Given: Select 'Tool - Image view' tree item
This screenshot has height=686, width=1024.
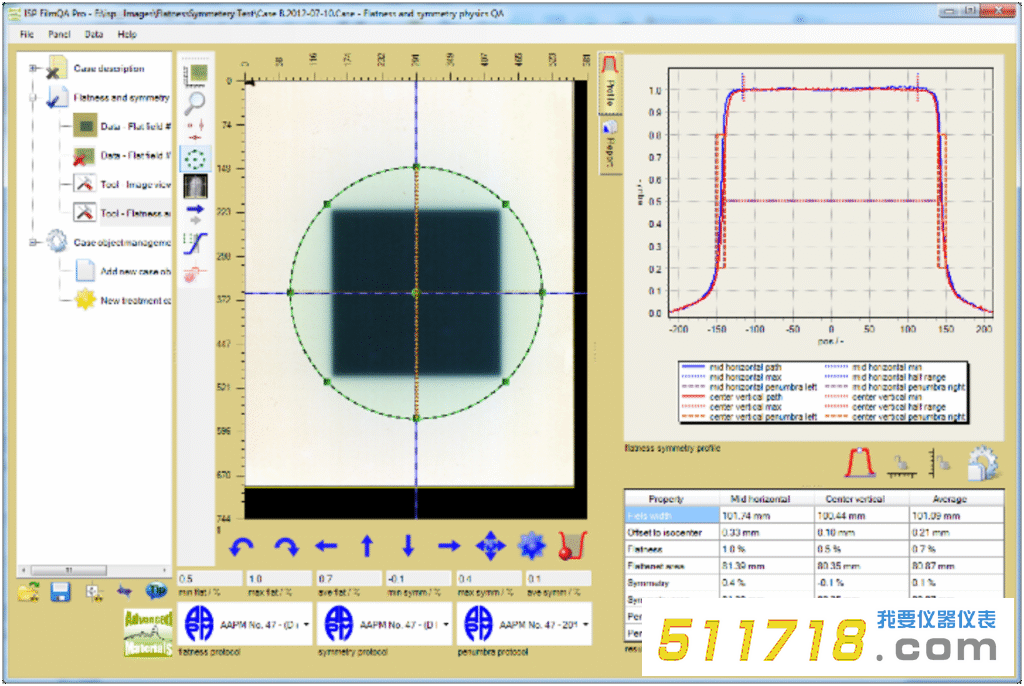Looking at the screenshot, I should pyautogui.click(x=135, y=185).
